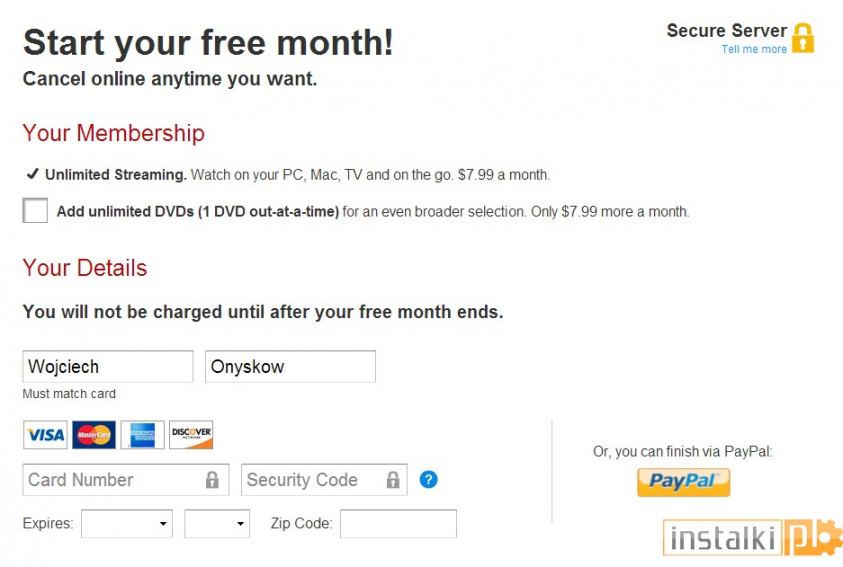Click the Discover card icon
Viewport: 843px width, 567px height.
(x=191, y=435)
